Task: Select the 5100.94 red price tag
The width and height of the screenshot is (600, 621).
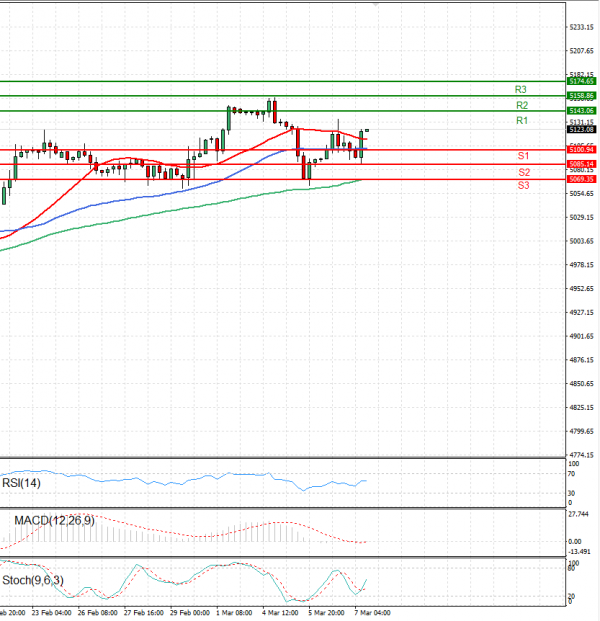Action: [581, 150]
